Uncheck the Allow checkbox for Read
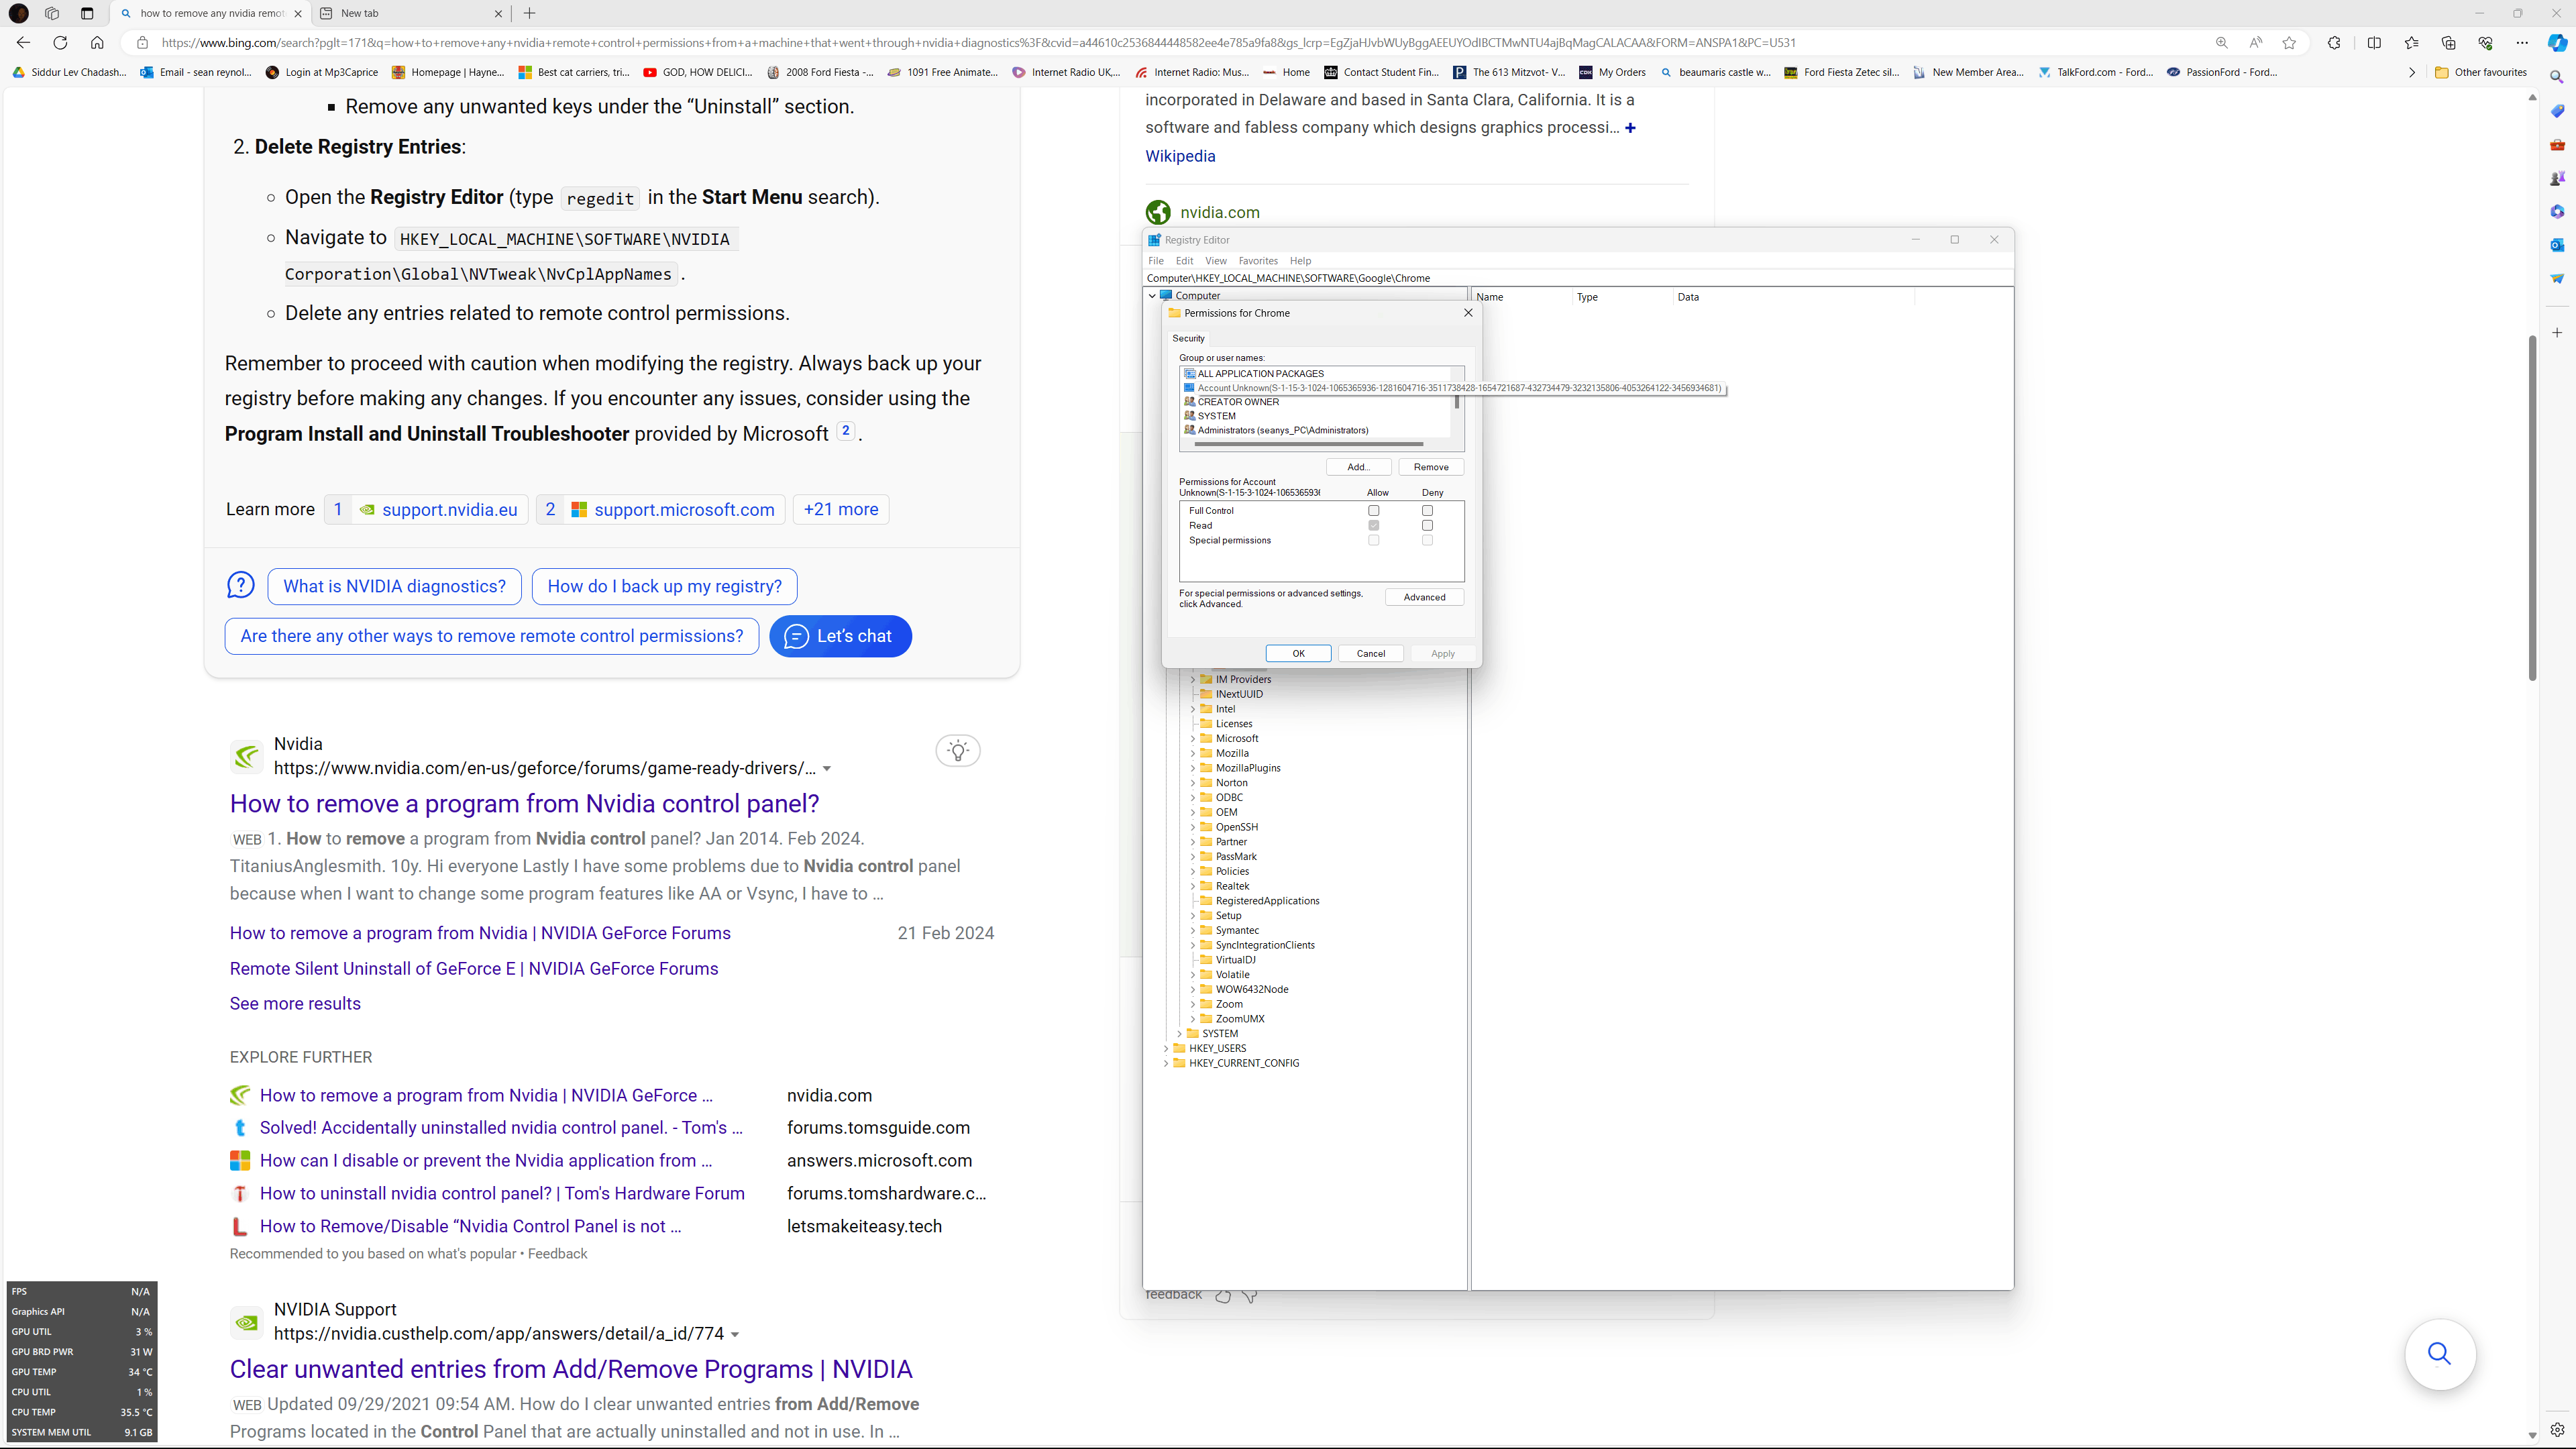Viewport: 2576px width, 1449px height. tap(1374, 525)
